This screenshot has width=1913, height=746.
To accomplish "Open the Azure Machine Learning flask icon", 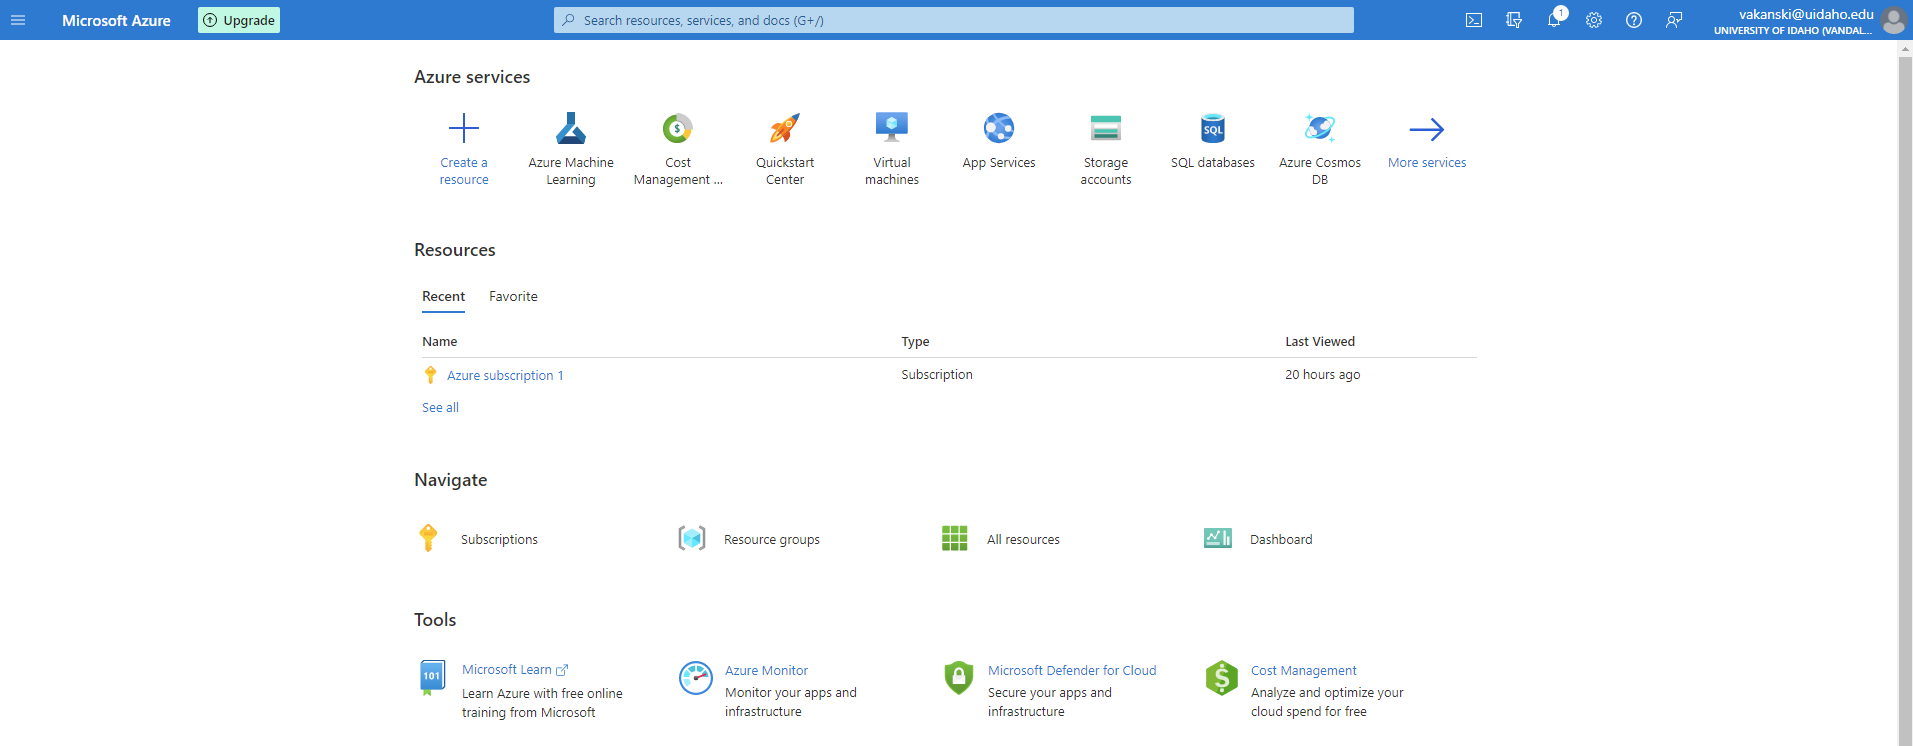I will pos(571,128).
